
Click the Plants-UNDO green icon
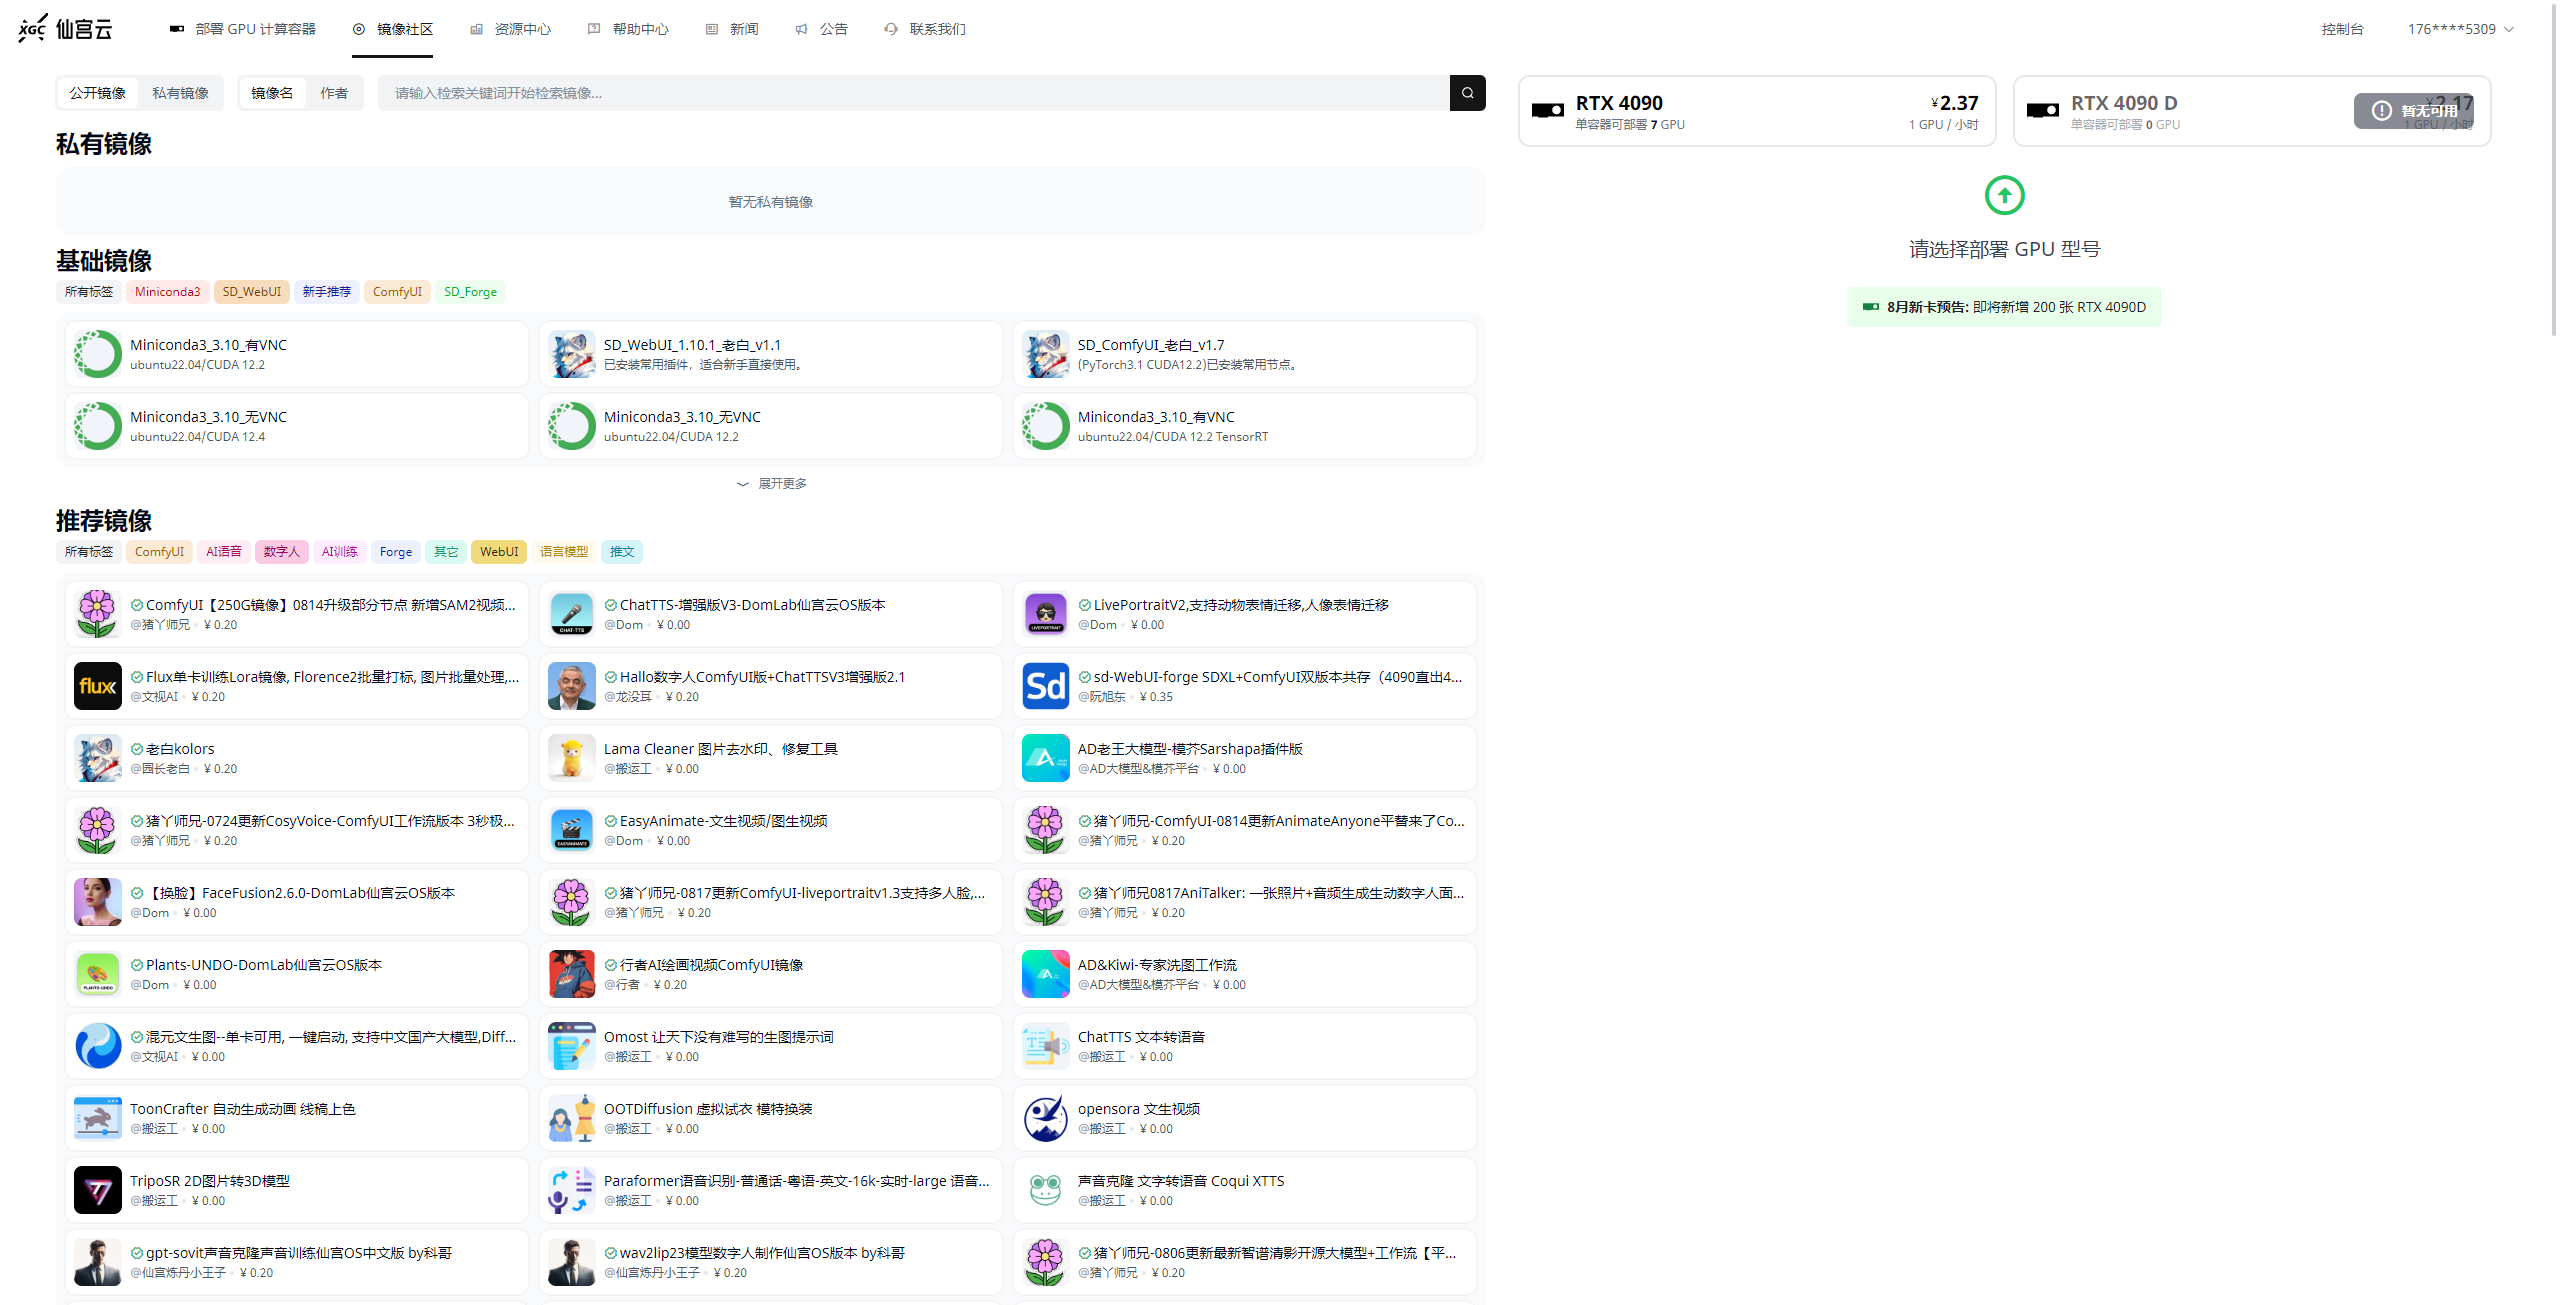[x=98, y=974]
